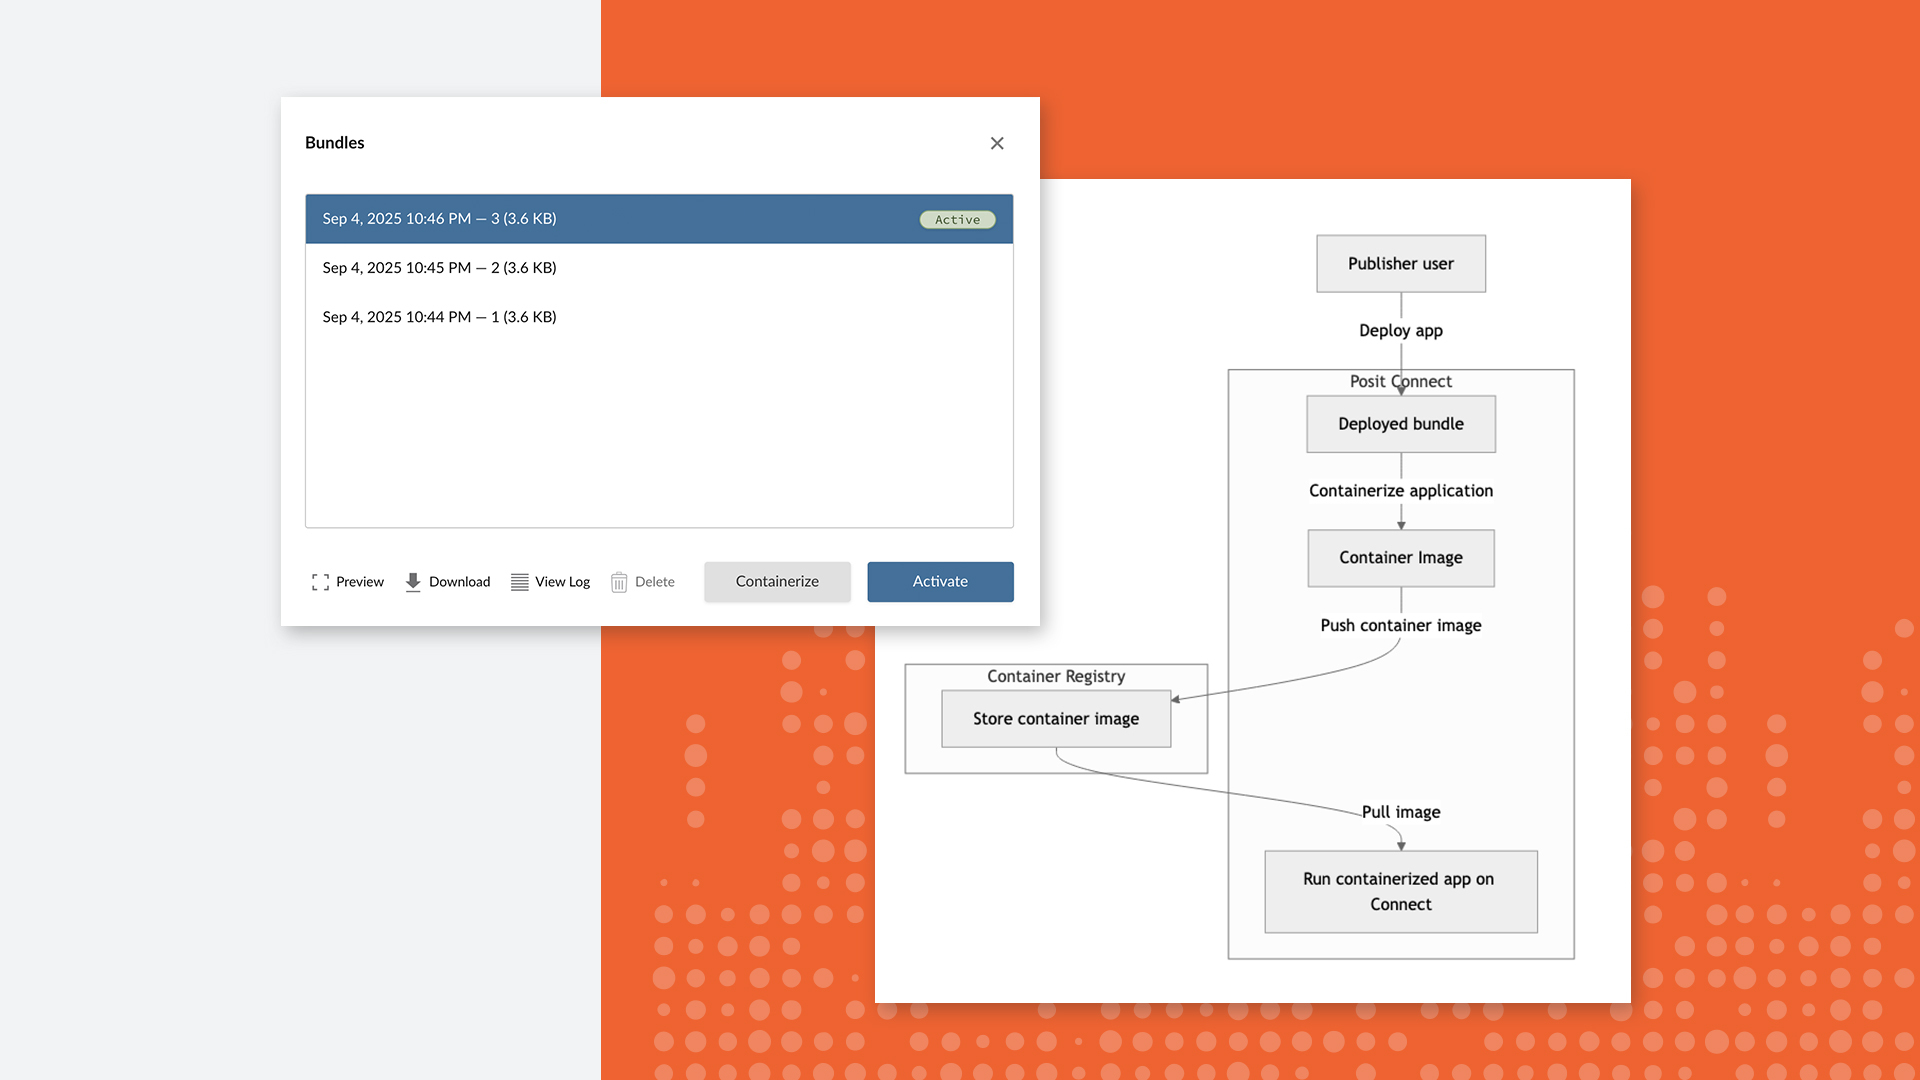Click the Delete trash can icon
Screen dimensions: 1920x1080
[x=619, y=582]
